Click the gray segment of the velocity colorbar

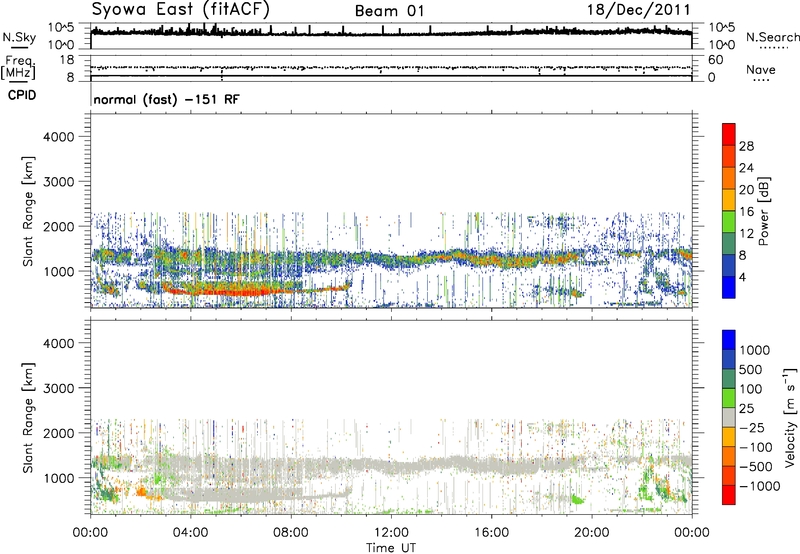click(x=729, y=417)
